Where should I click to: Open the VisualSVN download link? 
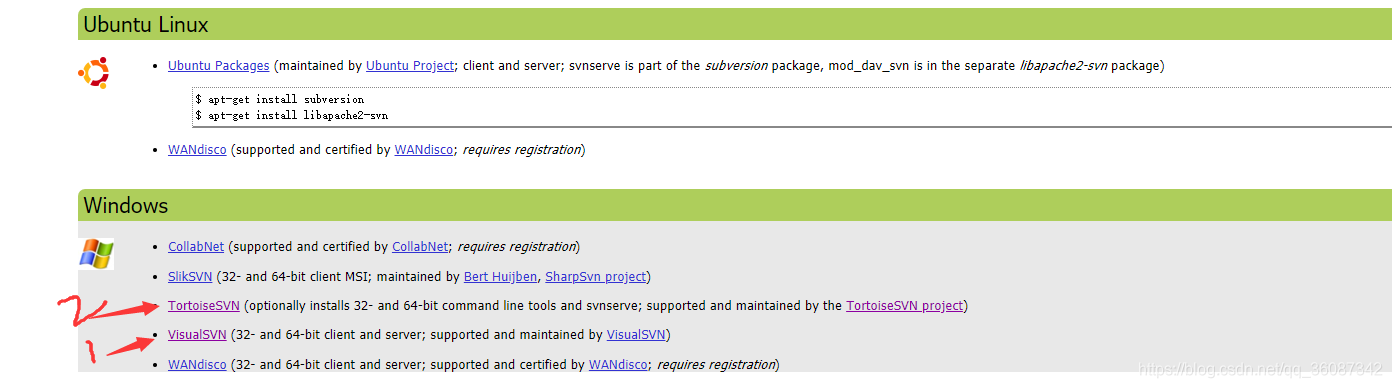click(x=197, y=335)
